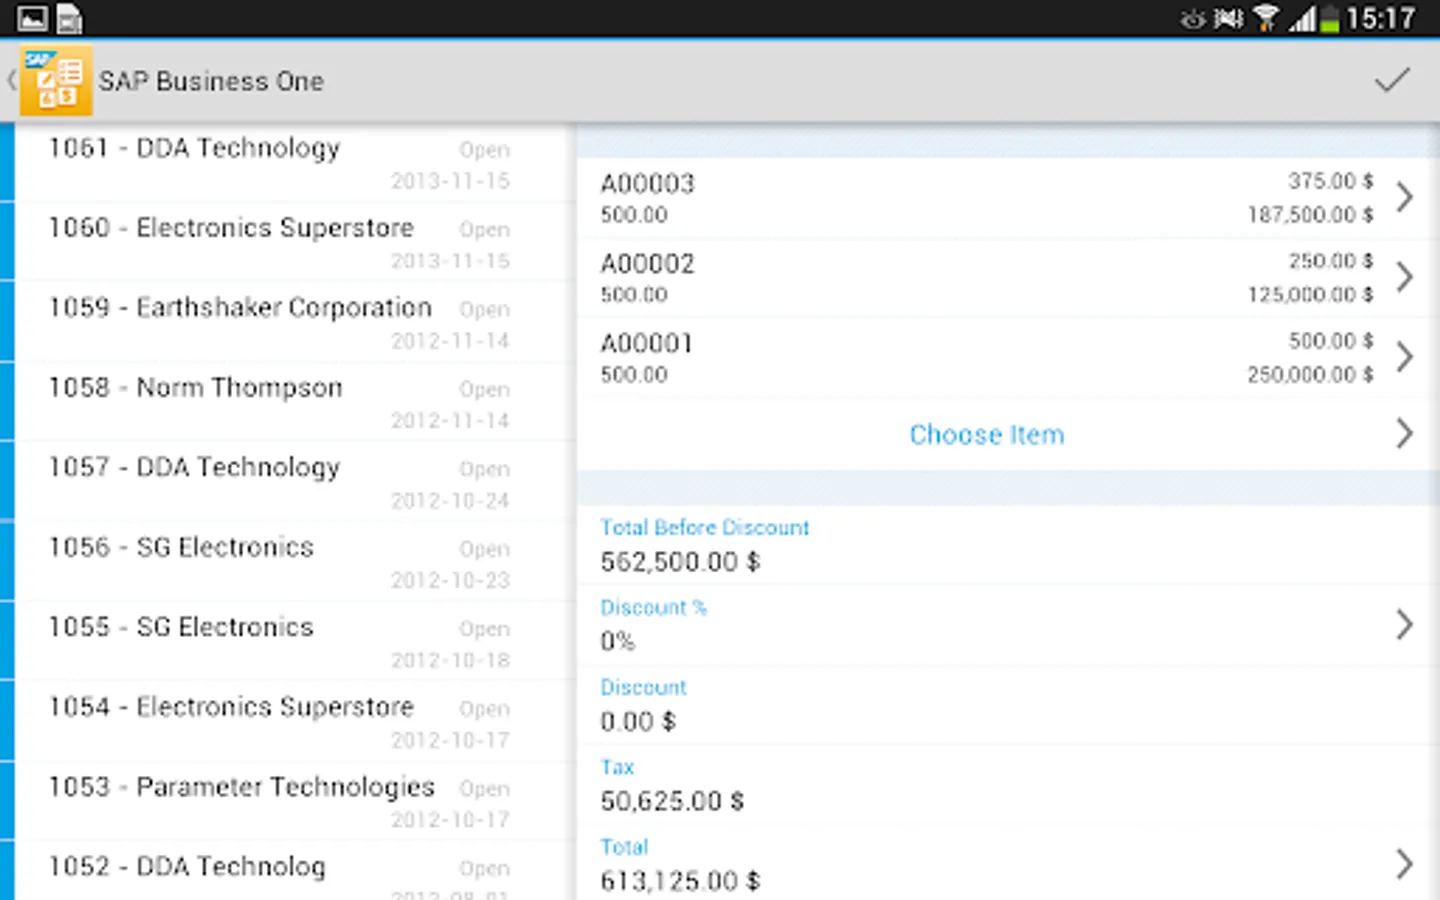The width and height of the screenshot is (1440, 900).
Task: Tap the 250,000.00 $ line total
Action: pyautogui.click(x=1310, y=374)
